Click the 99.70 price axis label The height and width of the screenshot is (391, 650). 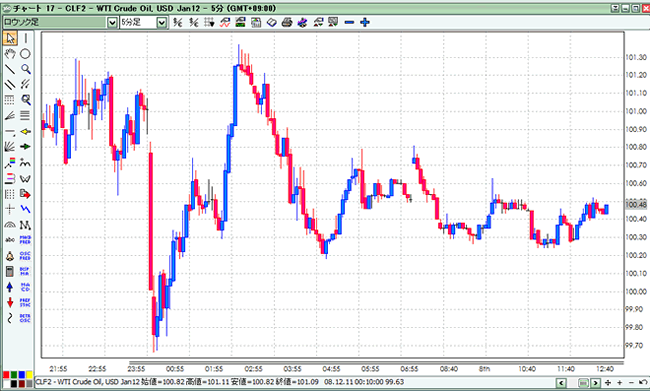635,345
